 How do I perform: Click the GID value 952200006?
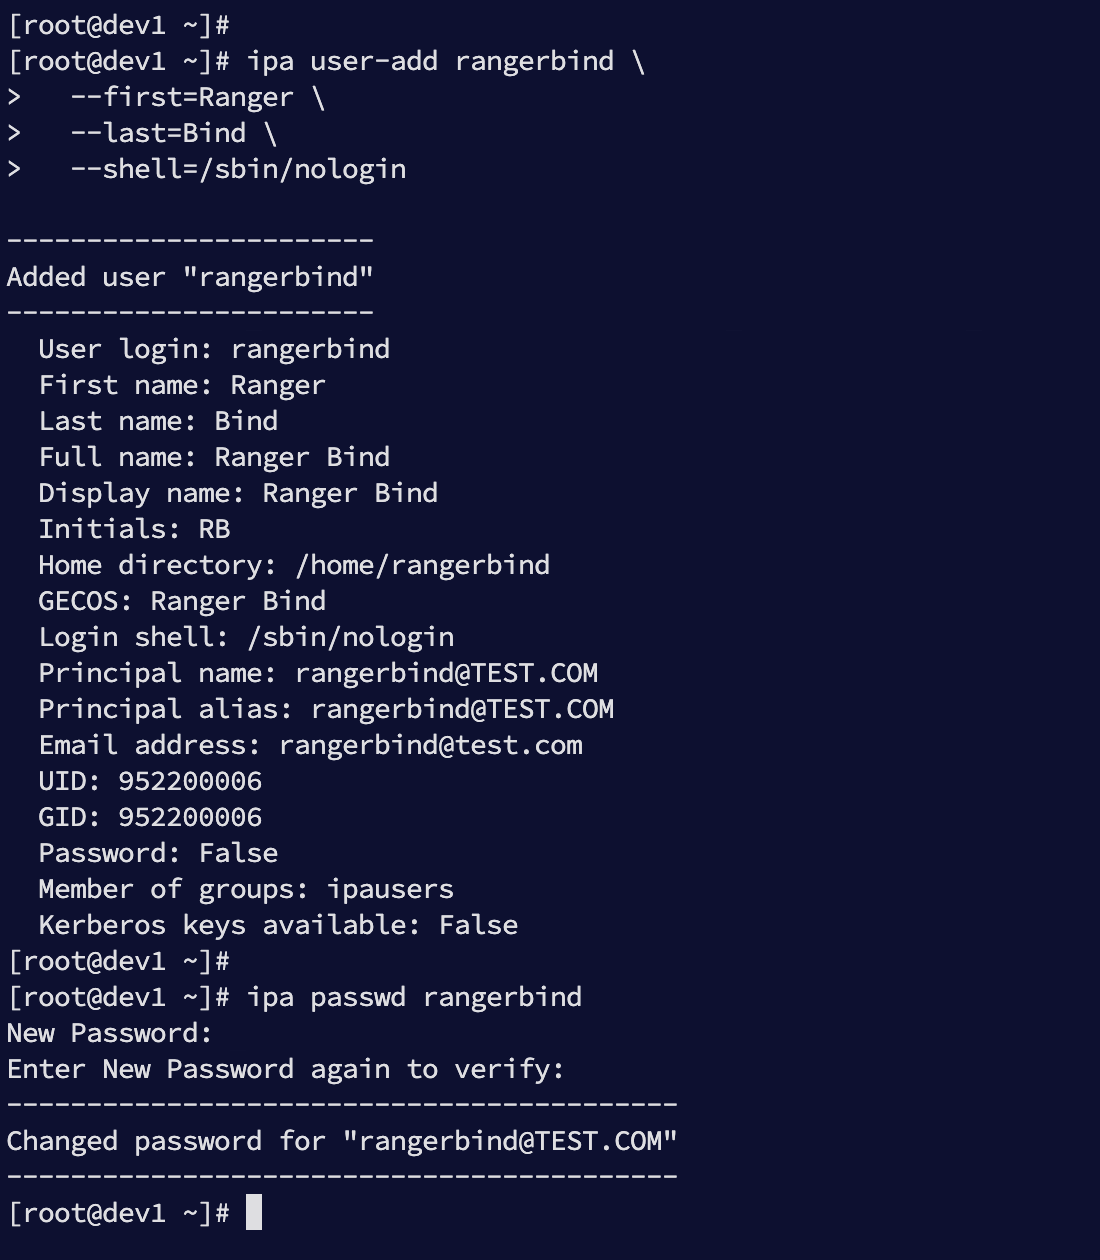click(x=190, y=817)
